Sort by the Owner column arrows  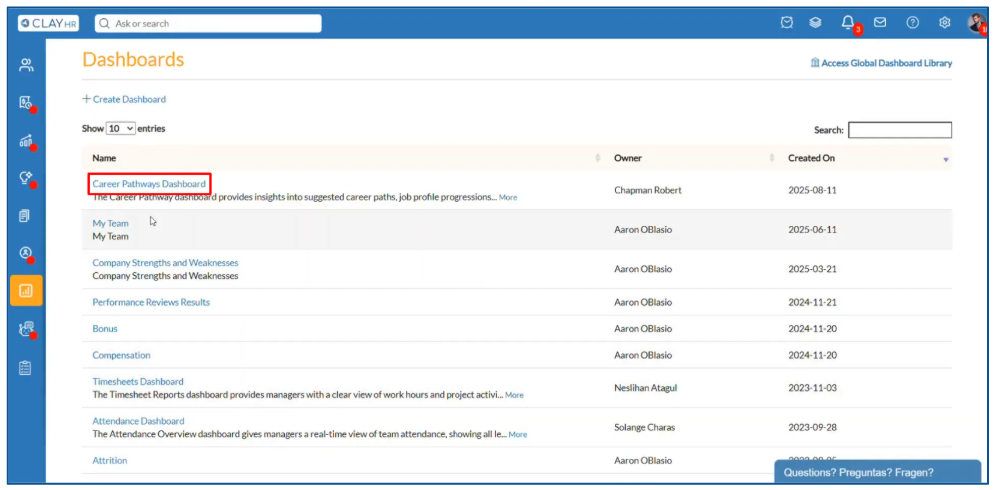[772, 158]
